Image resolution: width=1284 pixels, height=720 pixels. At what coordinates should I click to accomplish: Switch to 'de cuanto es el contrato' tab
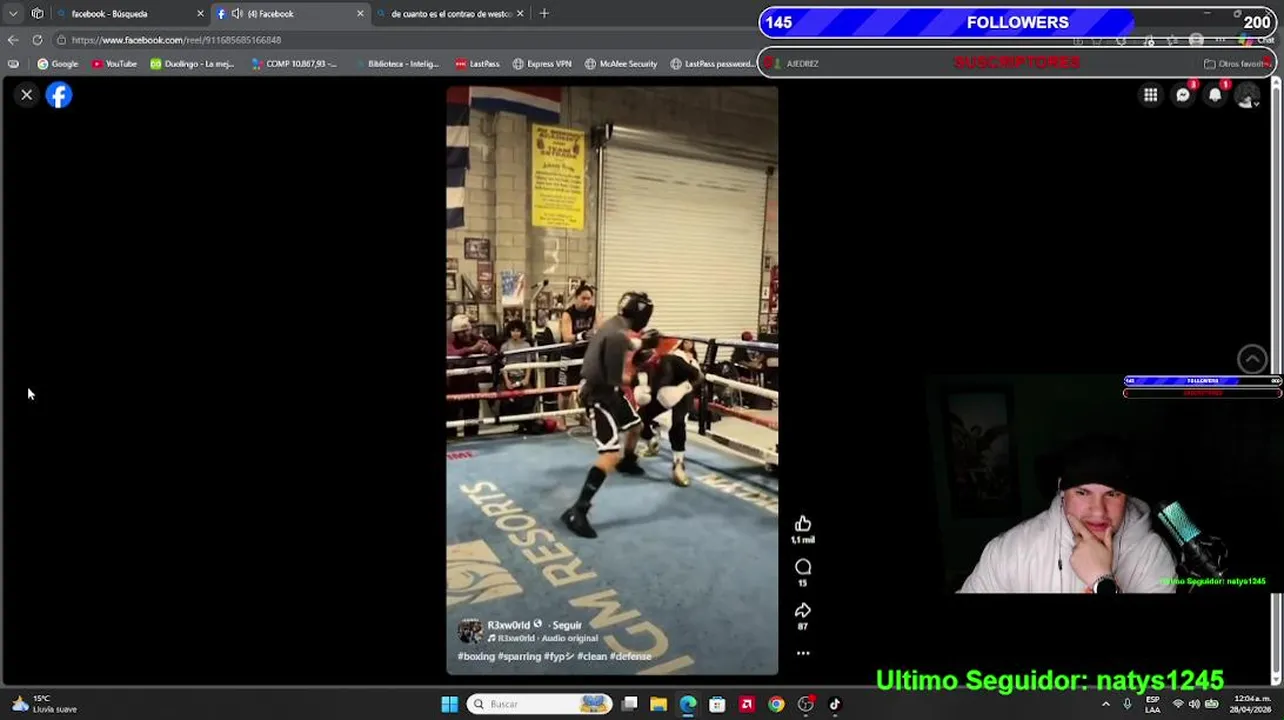[450, 14]
